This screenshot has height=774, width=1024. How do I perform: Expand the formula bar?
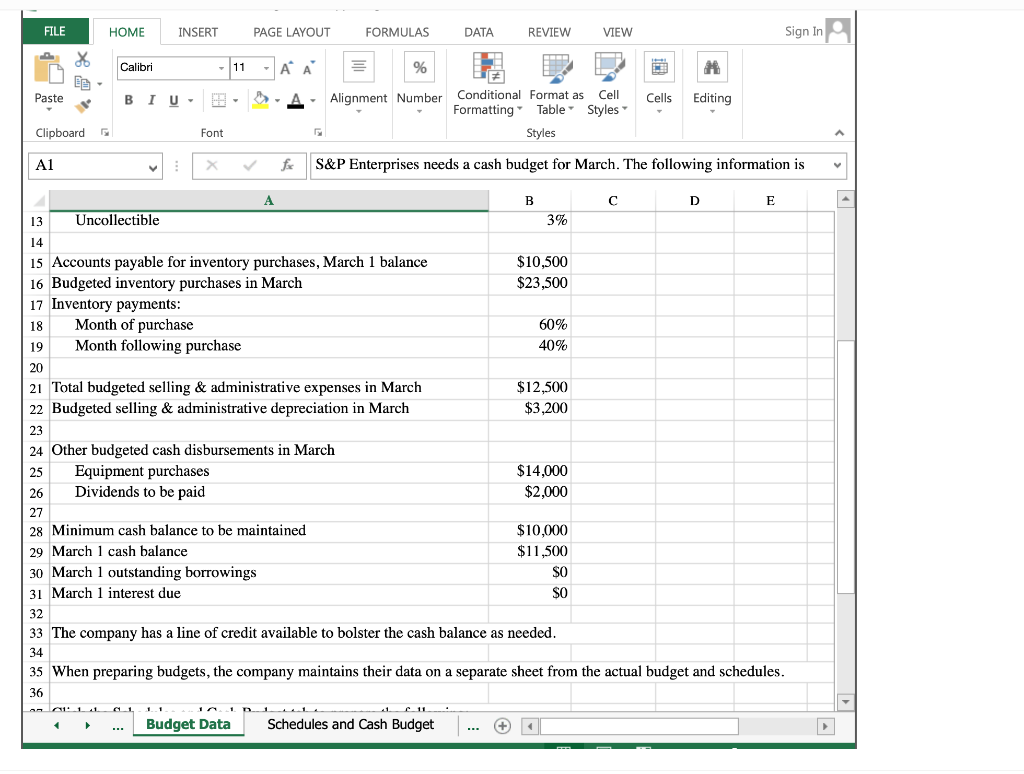(837, 165)
